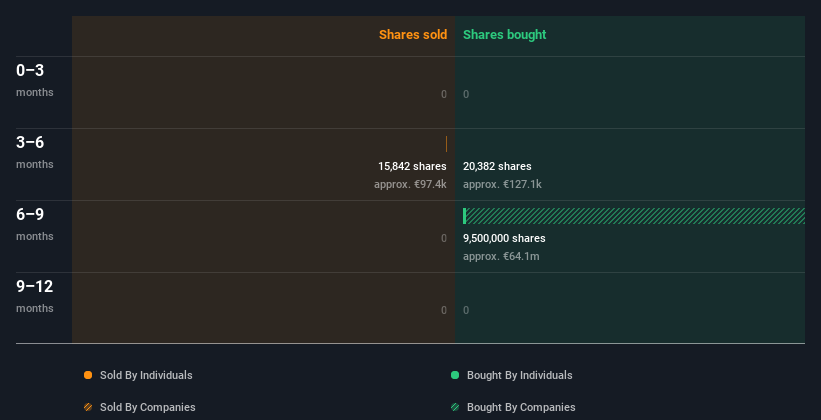821x420 pixels.
Task: Click the Shares bought column header
Action: (x=505, y=35)
